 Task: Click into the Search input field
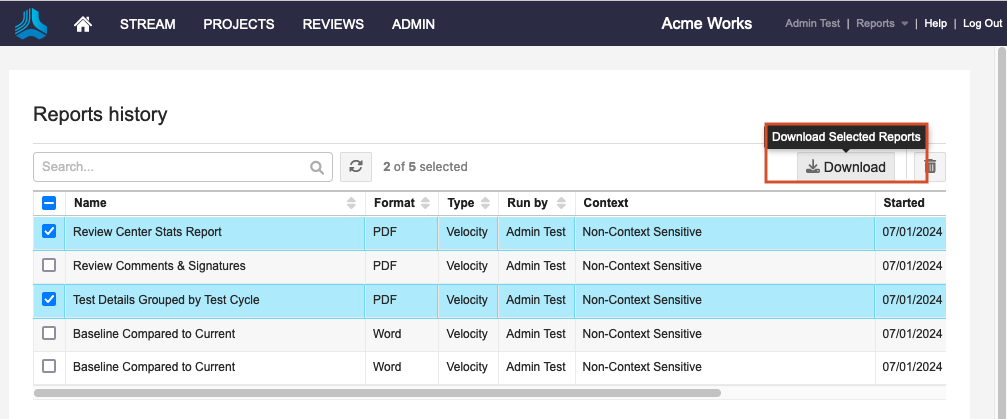pos(170,167)
